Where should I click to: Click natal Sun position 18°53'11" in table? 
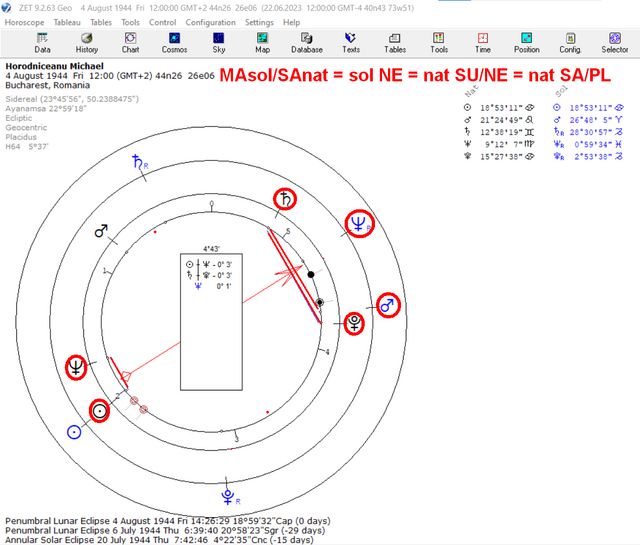[x=501, y=108]
